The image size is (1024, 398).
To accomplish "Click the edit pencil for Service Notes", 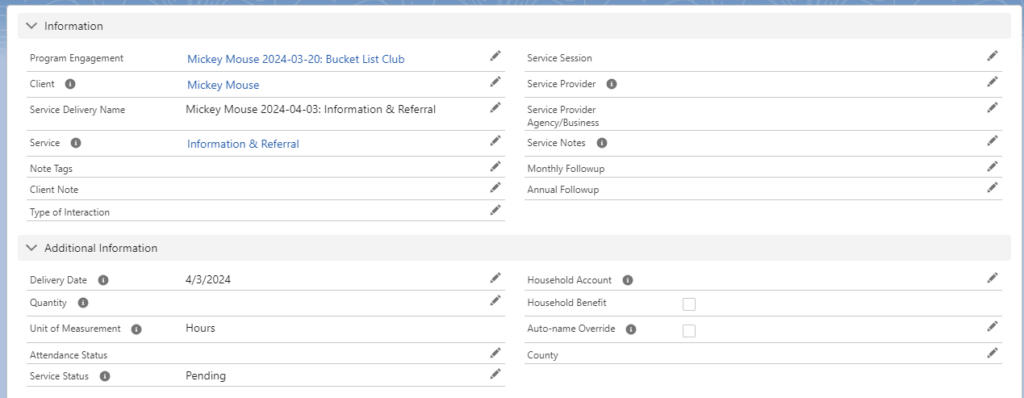I will point(993,141).
